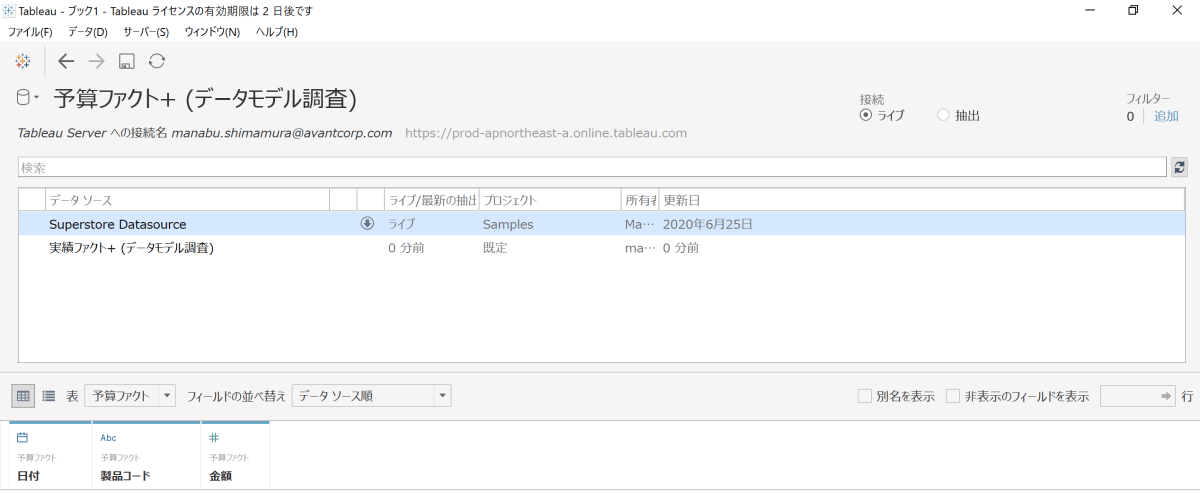Open the ヘルプ(H) menu

[276, 32]
